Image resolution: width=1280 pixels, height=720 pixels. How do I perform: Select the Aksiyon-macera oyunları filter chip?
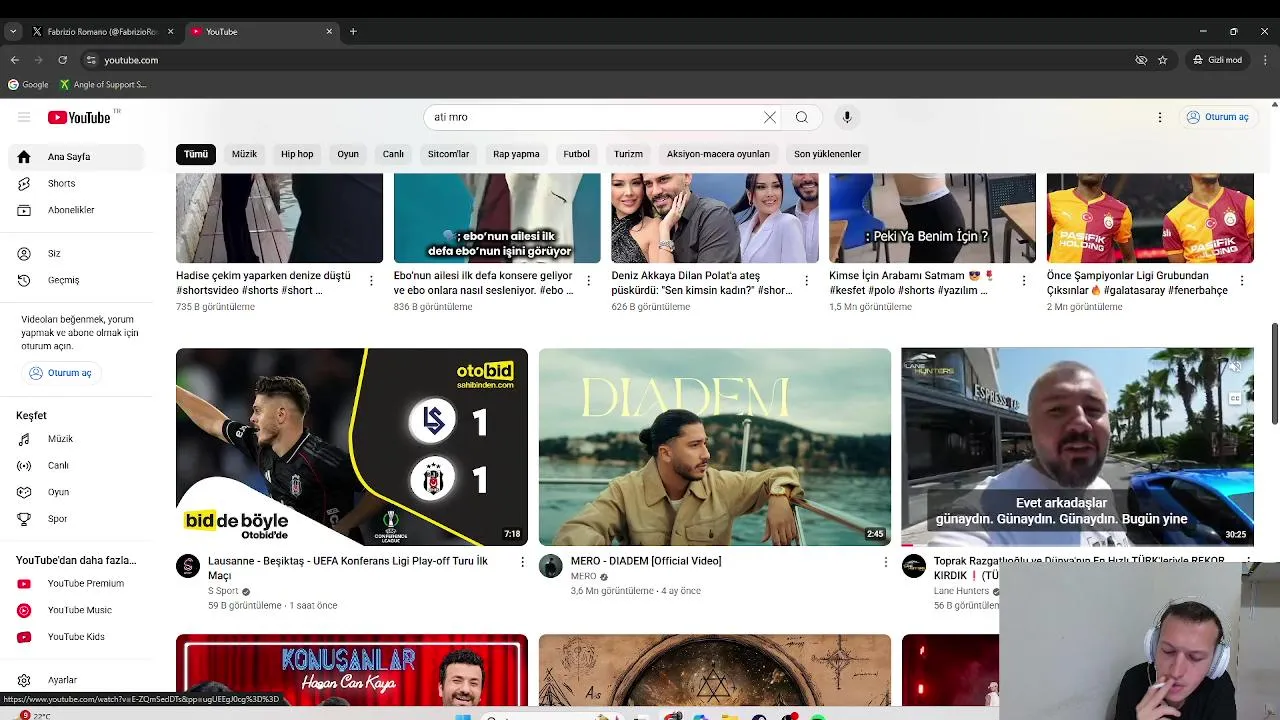coord(718,154)
